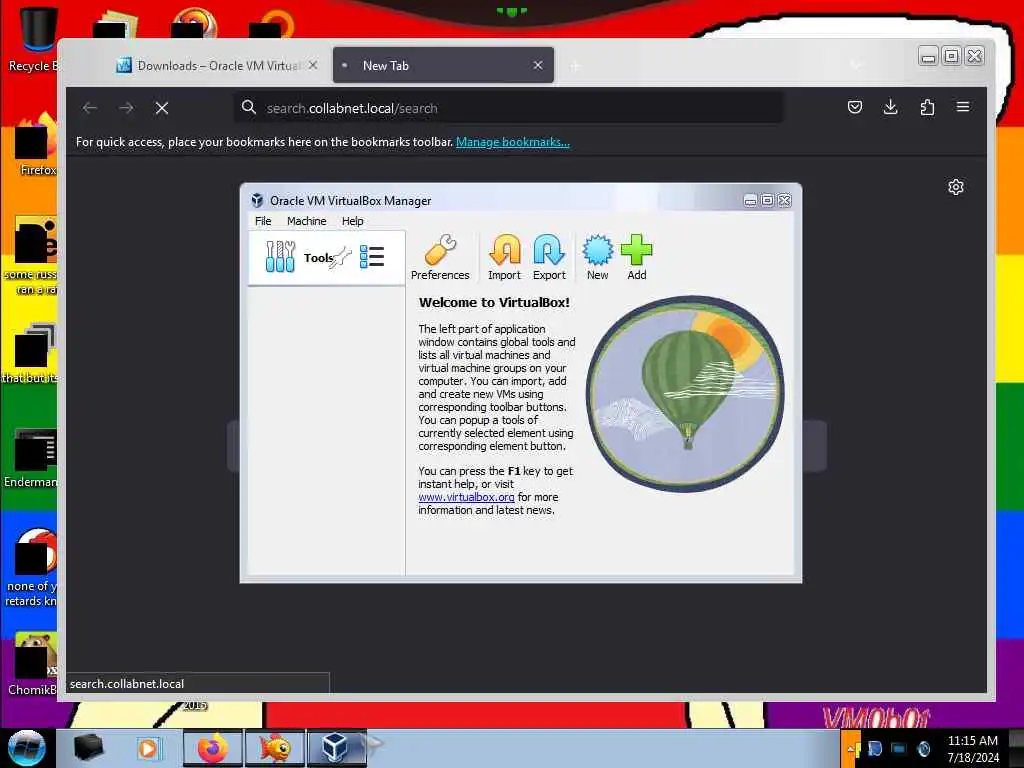Maximize the VirtualBox Manager window
Image resolution: width=1024 pixels, height=768 pixels.
pyautogui.click(x=767, y=200)
